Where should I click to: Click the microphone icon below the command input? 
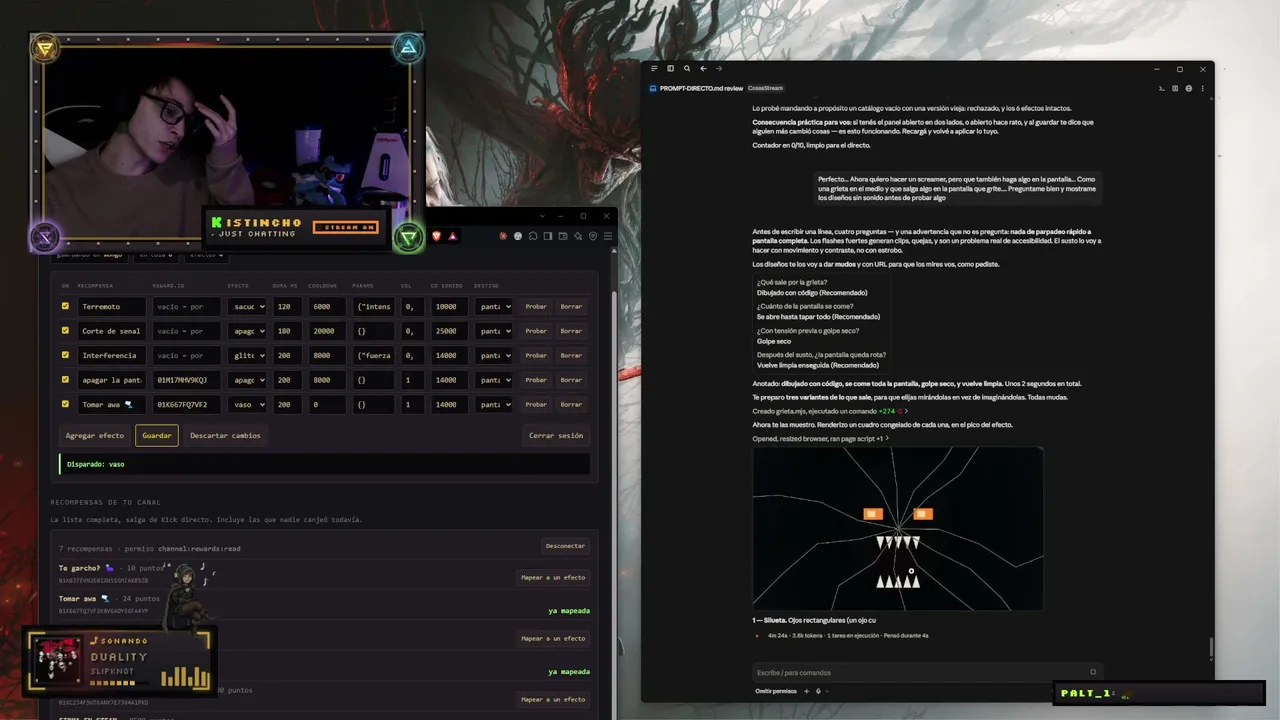(818, 691)
